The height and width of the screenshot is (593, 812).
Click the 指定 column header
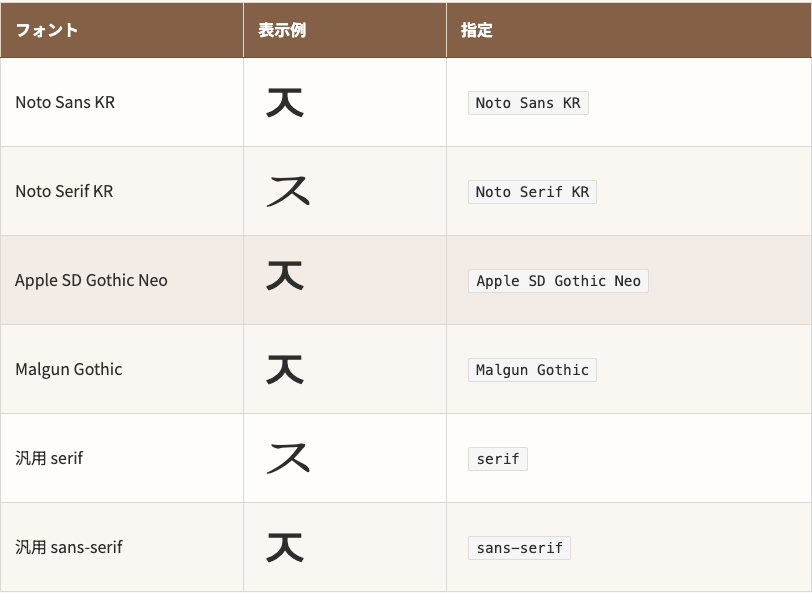click(x=477, y=30)
